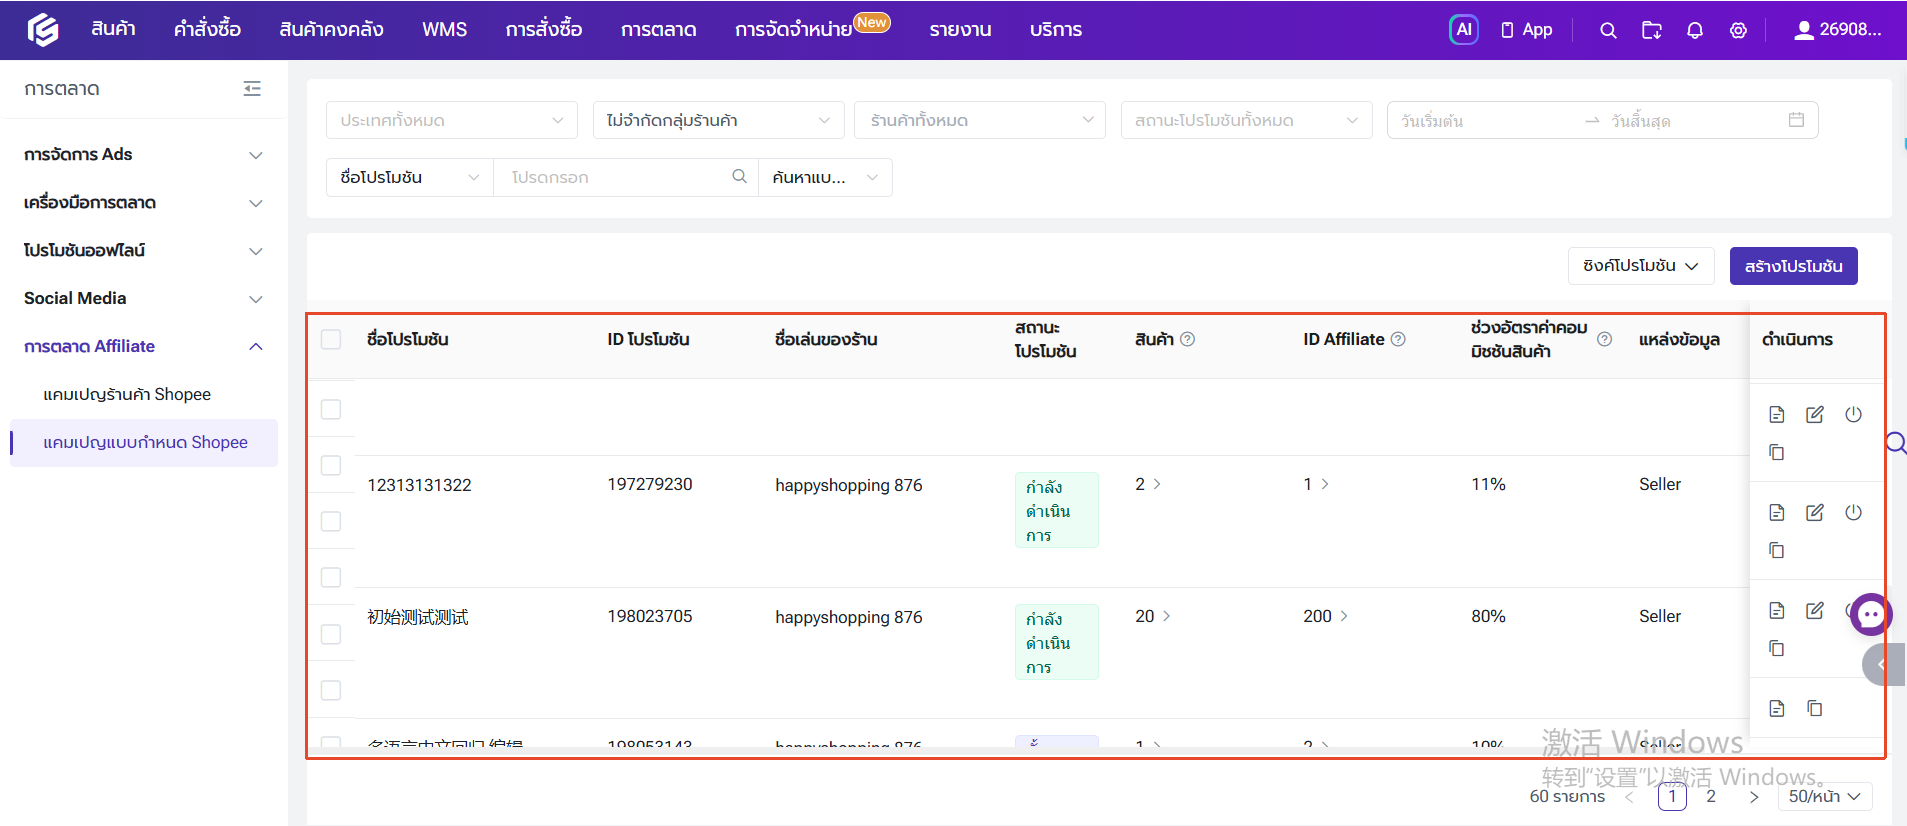Click the calendar icon in the date range field
This screenshot has width=1907, height=826.
[x=1796, y=120]
